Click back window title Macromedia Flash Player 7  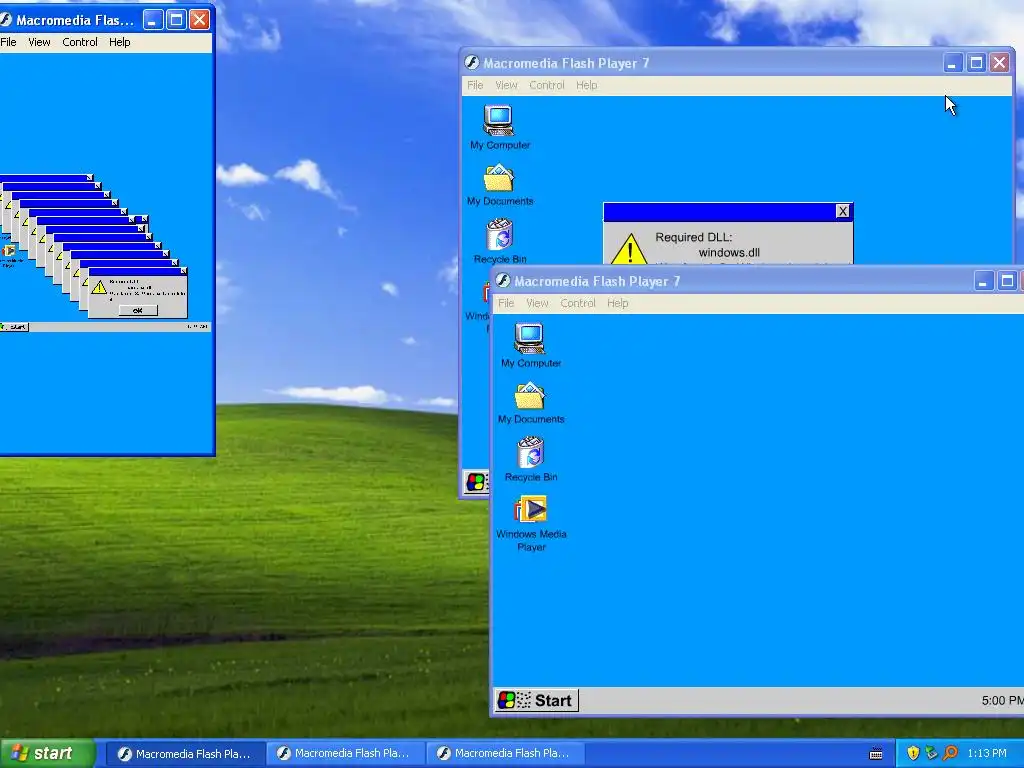tap(566, 63)
